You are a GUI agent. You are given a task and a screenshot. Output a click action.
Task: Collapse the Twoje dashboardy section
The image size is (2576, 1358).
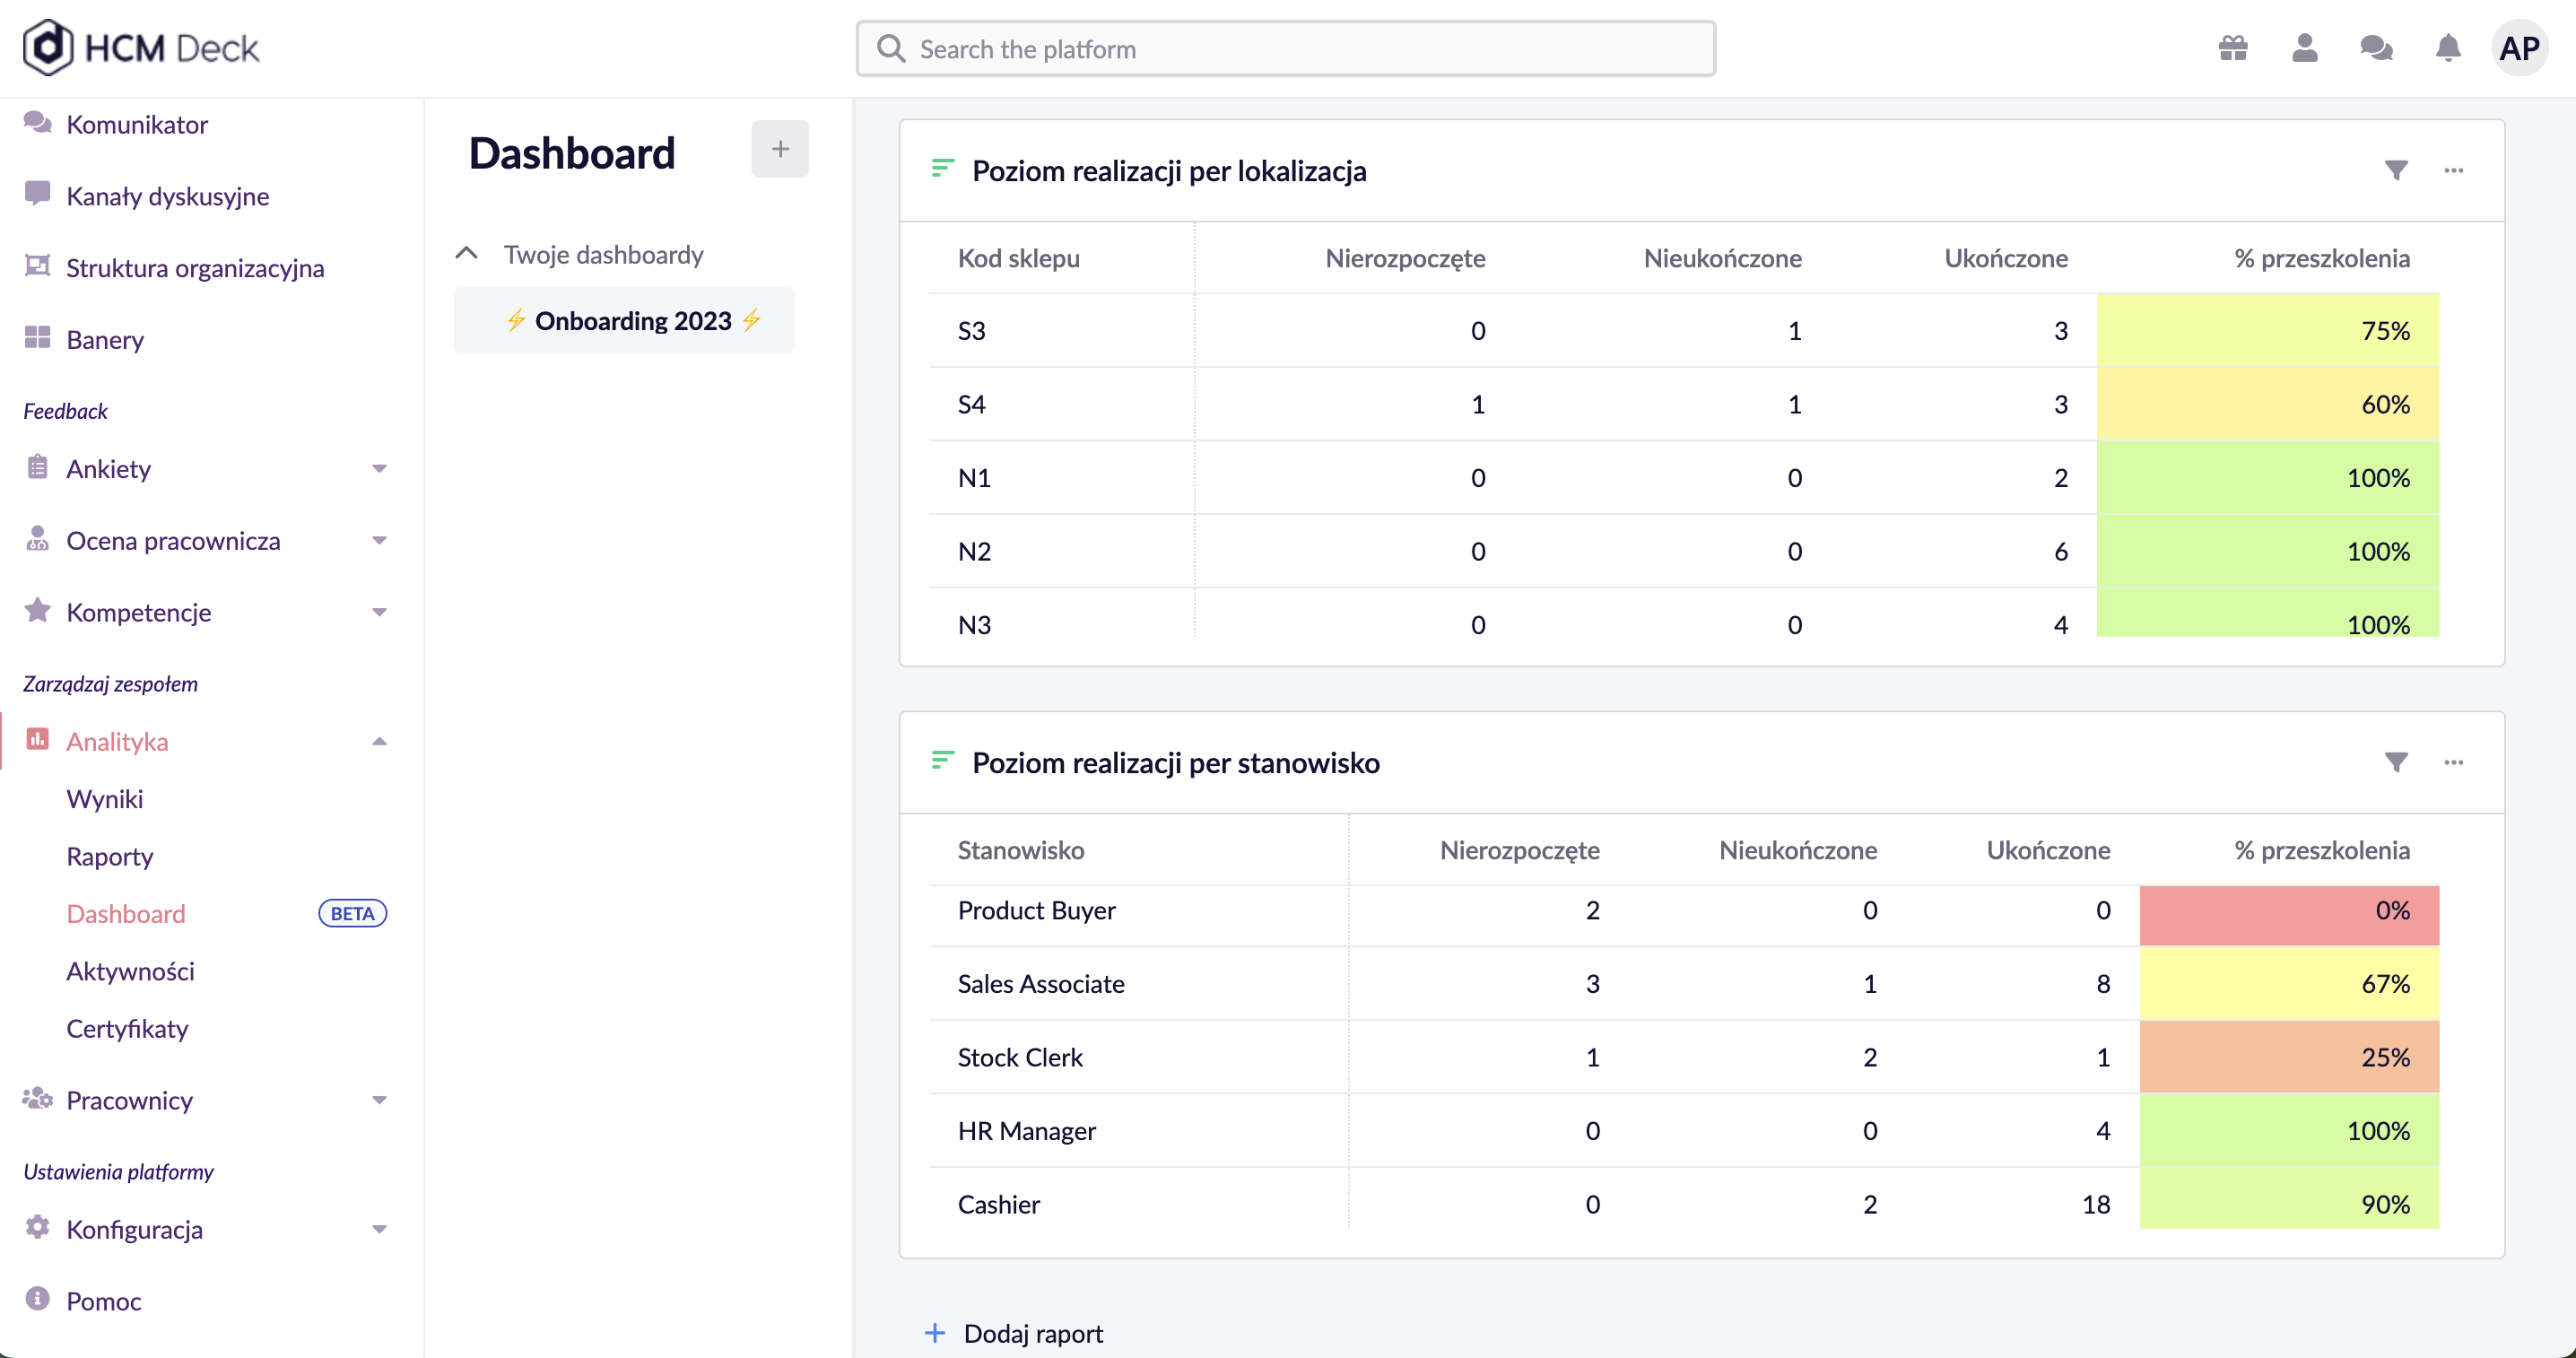tap(466, 254)
